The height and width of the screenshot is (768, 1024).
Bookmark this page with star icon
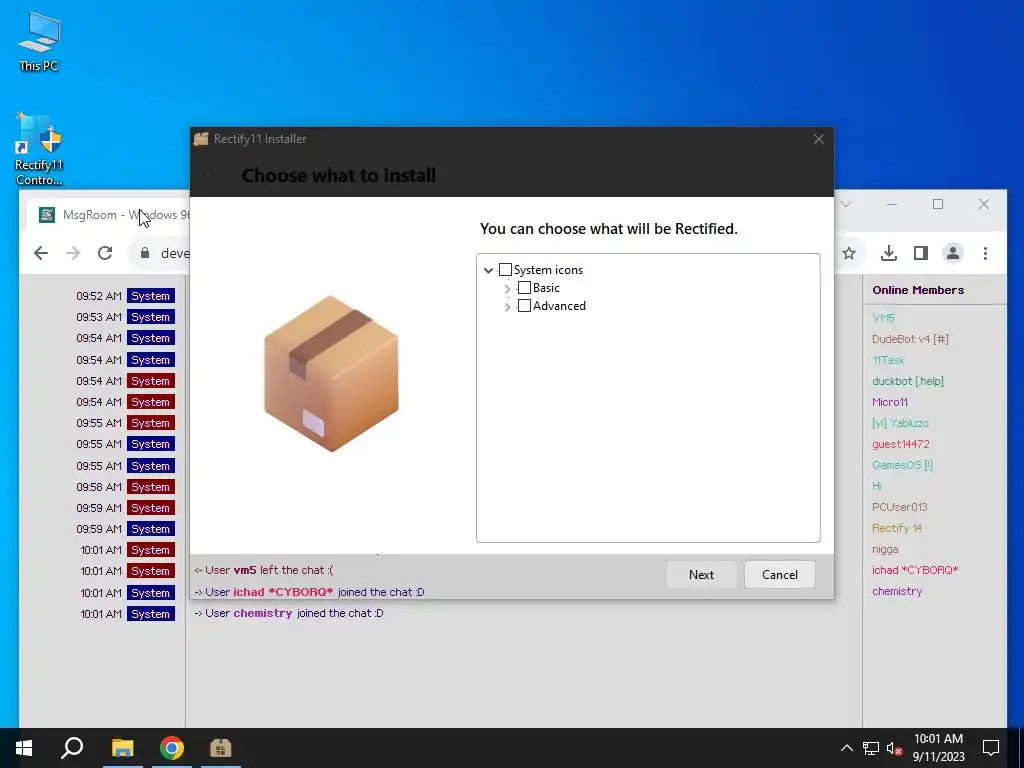pyautogui.click(x=849, y=253)
